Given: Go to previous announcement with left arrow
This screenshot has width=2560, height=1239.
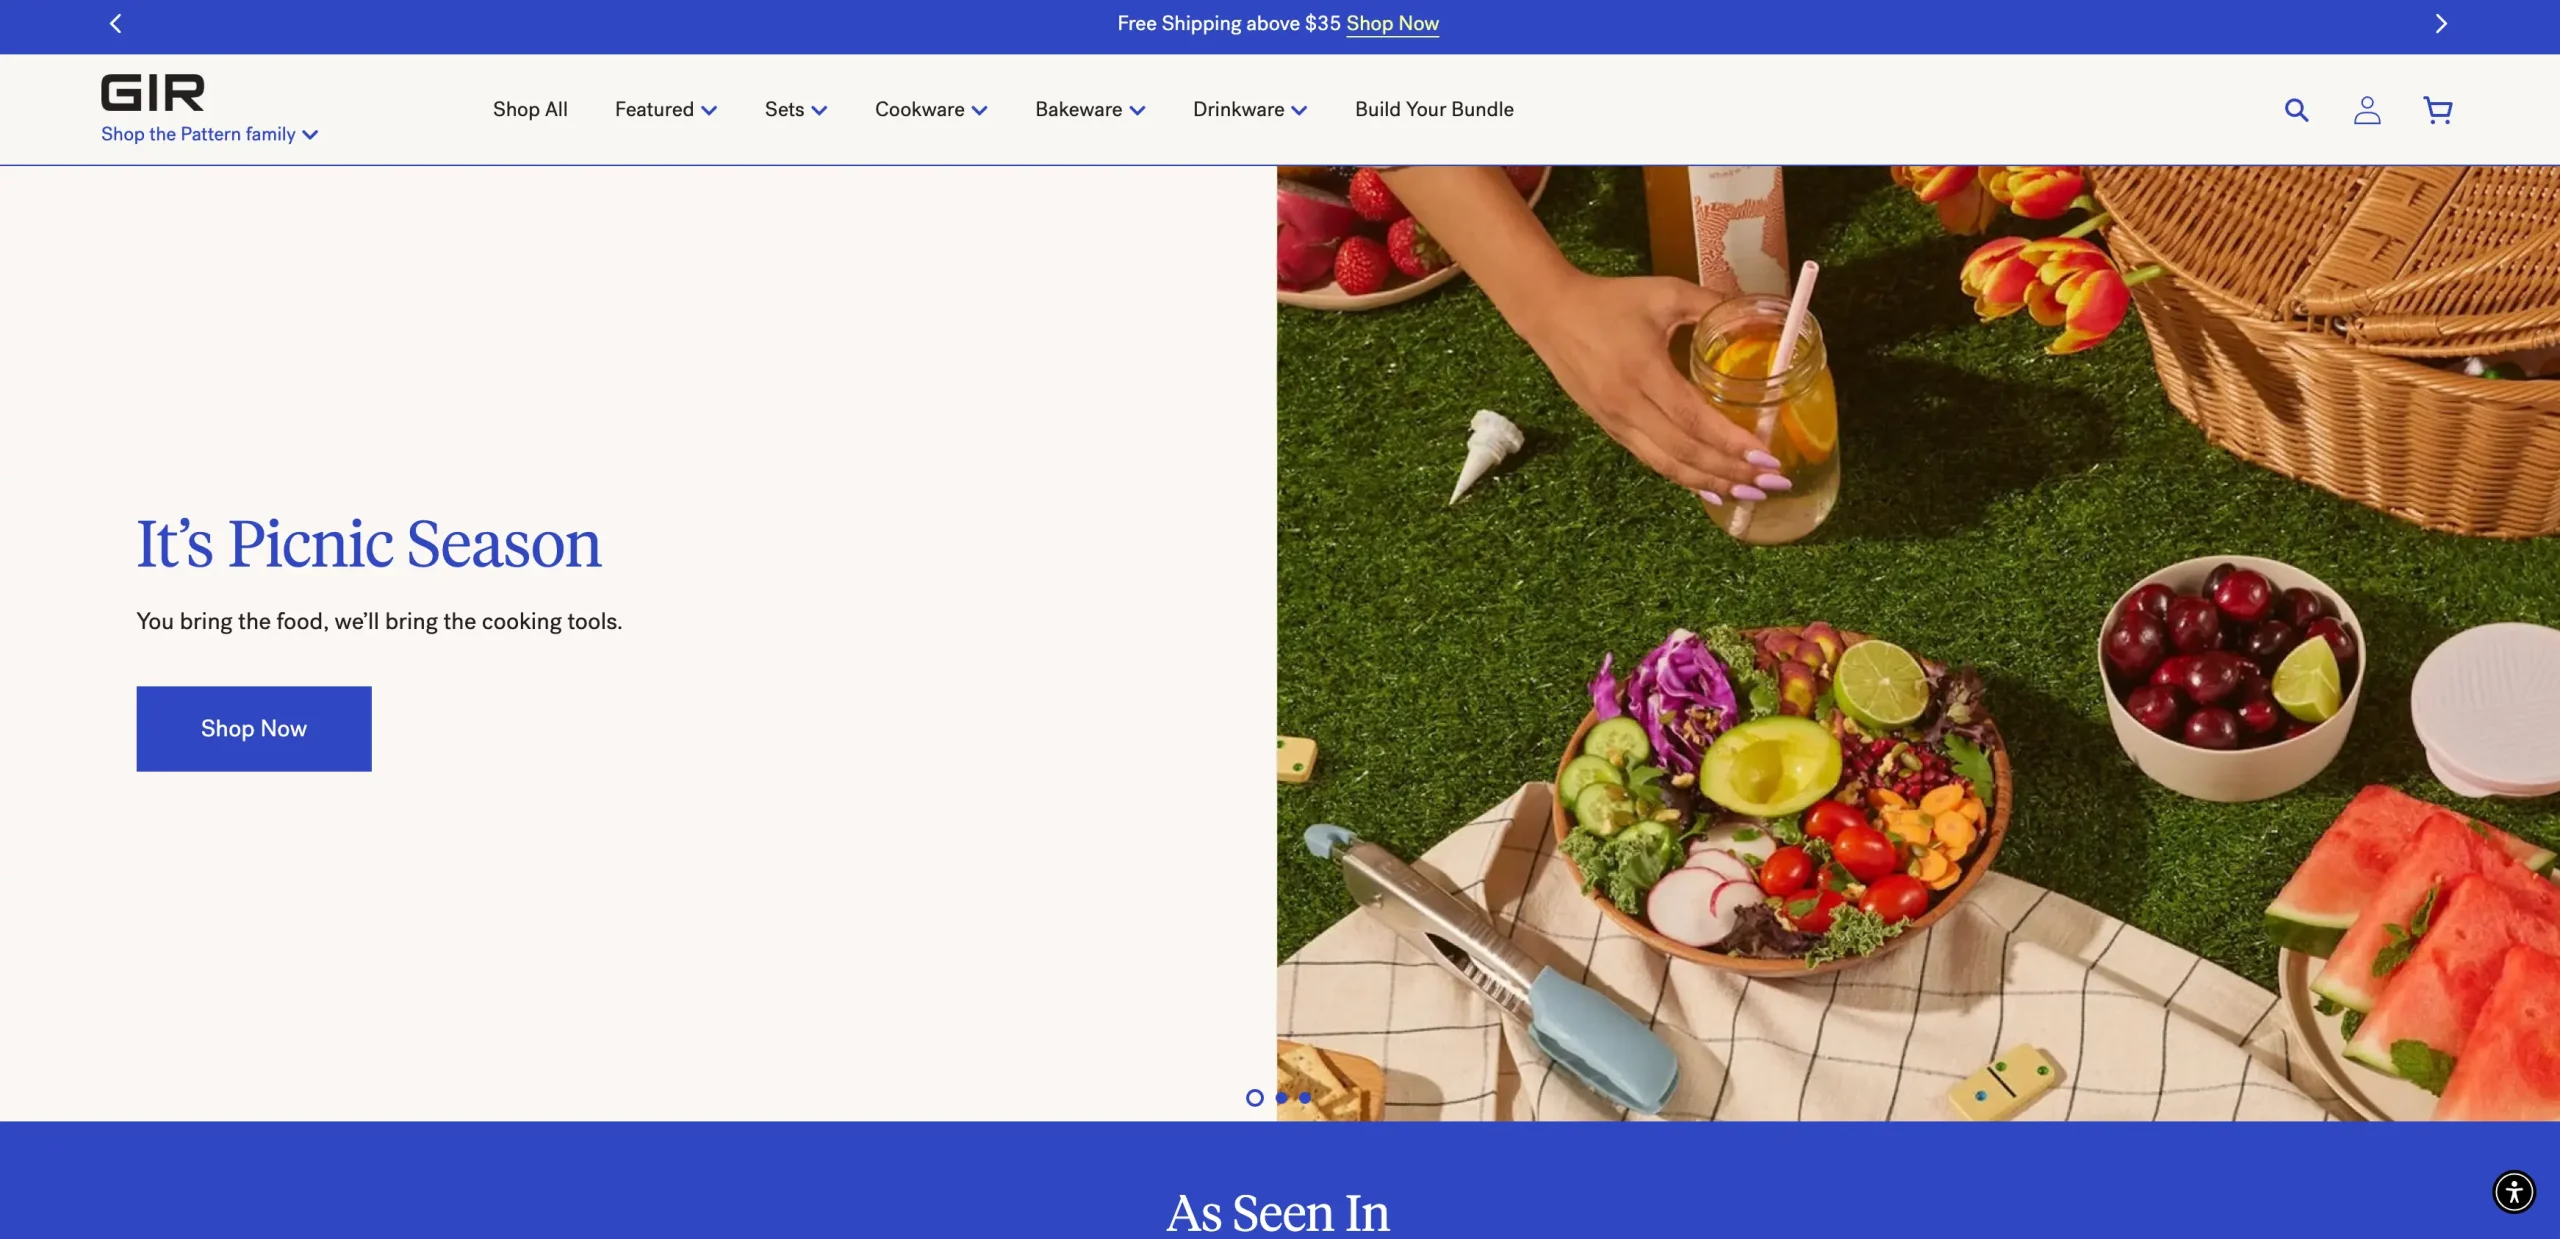Looking at the screenshot, I should click(115, 23).
